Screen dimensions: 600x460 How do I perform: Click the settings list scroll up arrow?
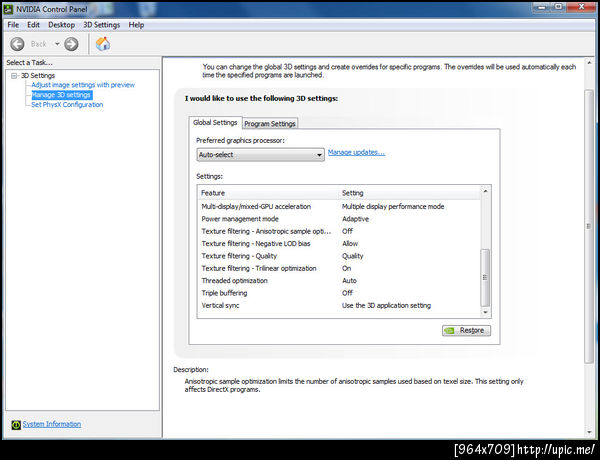(x=485, y=191)
